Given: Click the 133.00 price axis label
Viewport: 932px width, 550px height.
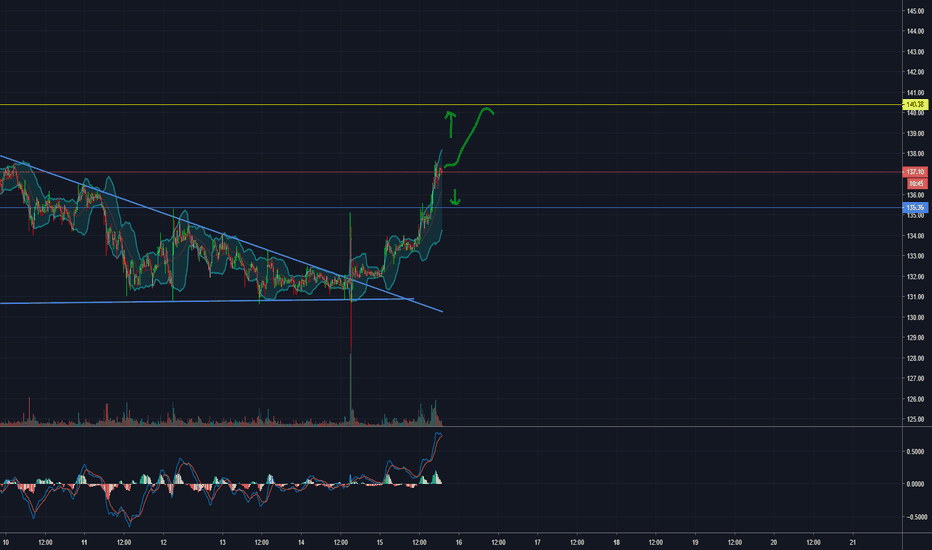Looking at the screenshot, I should click(x=915, y=256).
